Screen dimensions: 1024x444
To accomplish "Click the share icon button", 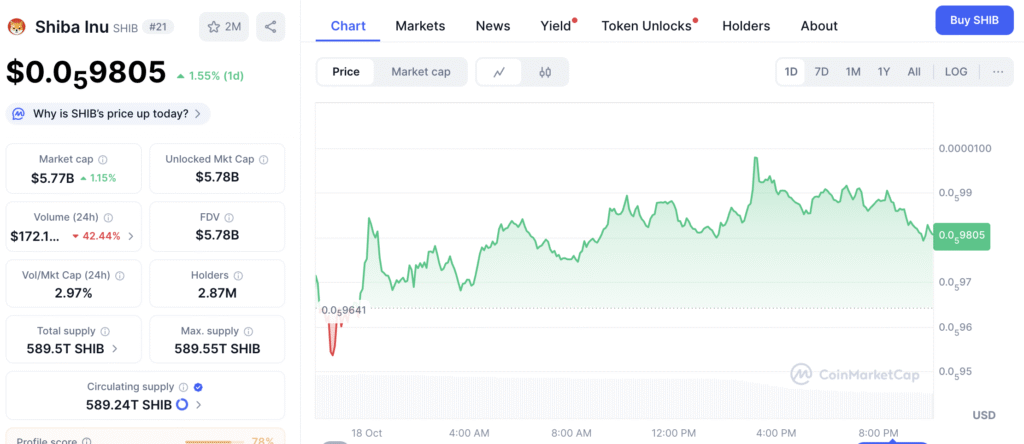I will [x=270, y=27].
